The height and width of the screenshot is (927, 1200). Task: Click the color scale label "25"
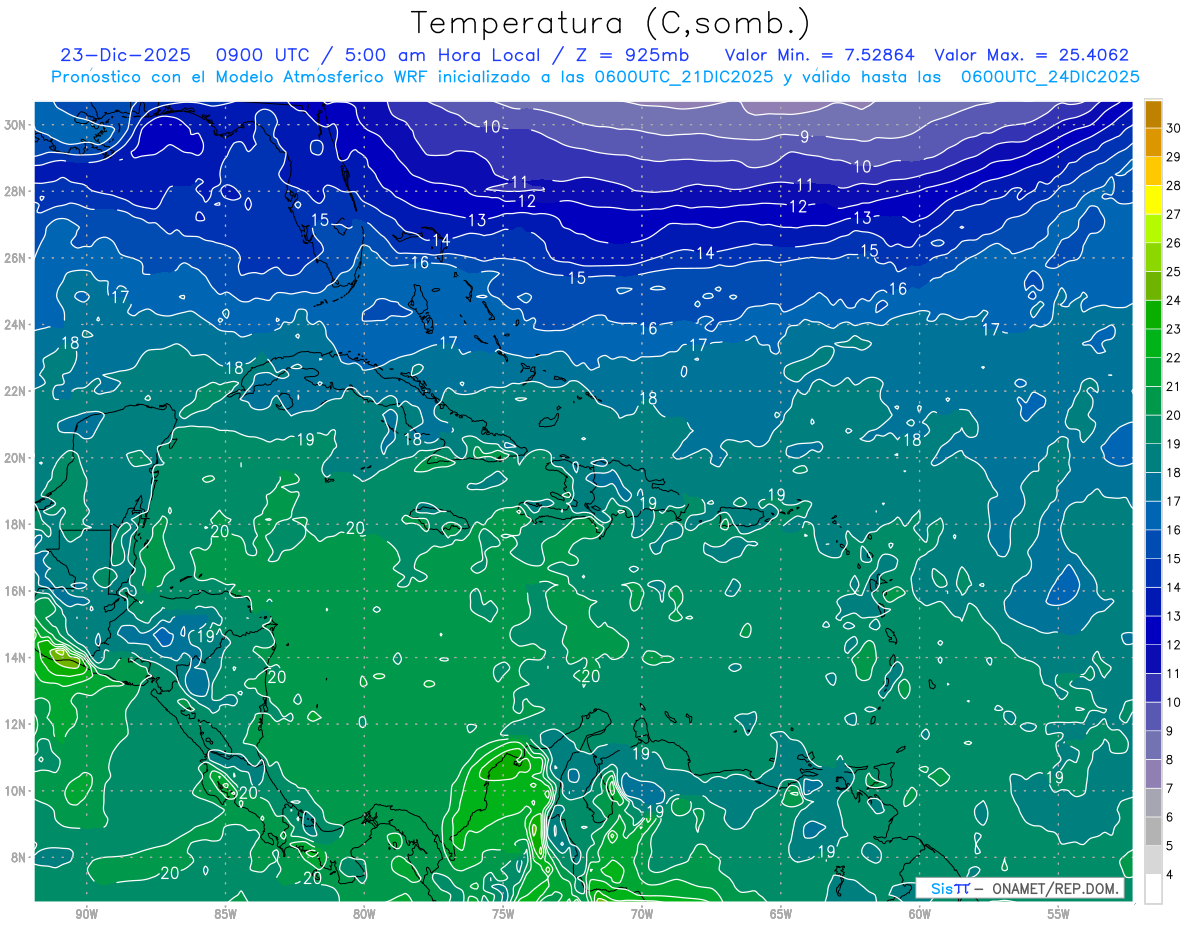(1173, 271)
